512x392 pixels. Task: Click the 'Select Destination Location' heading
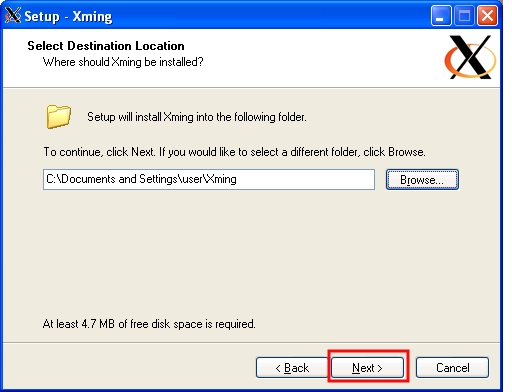click(x=106, y=46)
